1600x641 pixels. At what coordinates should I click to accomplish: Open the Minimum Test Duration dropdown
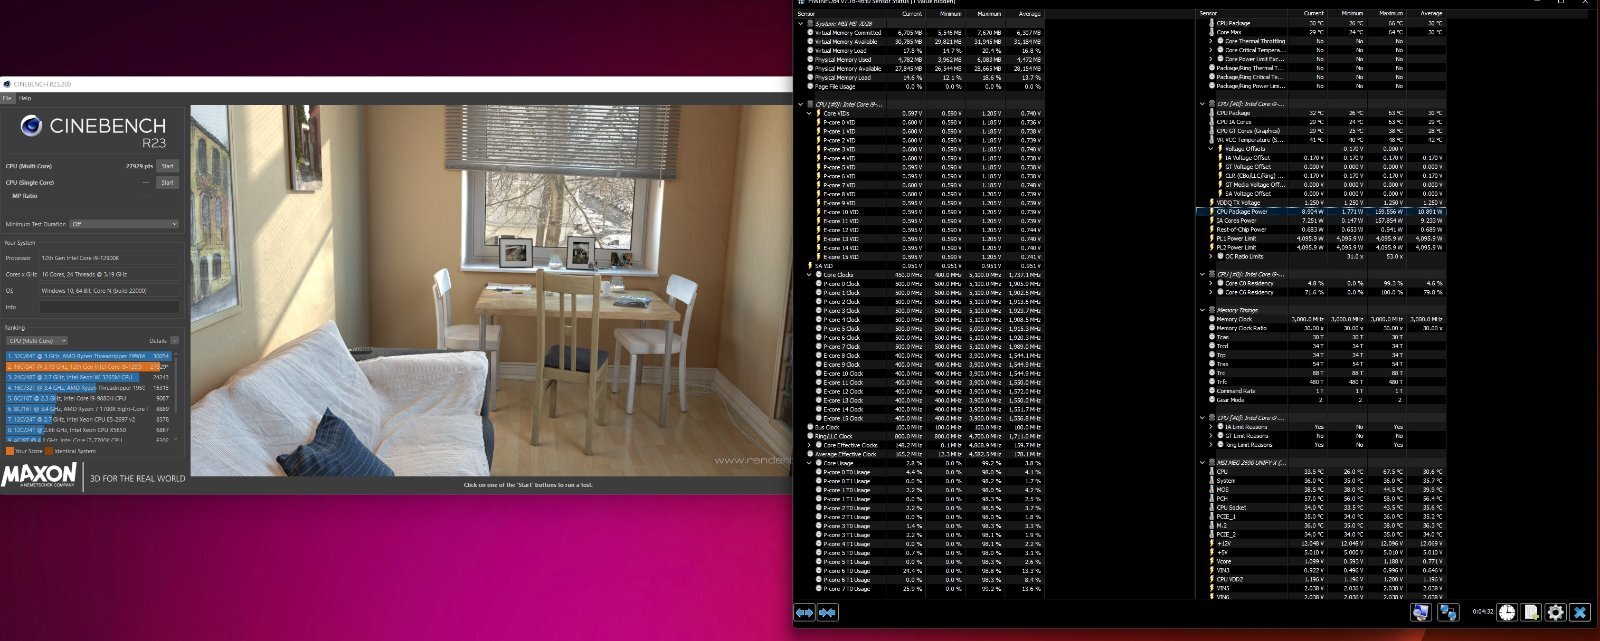point(124,224)
